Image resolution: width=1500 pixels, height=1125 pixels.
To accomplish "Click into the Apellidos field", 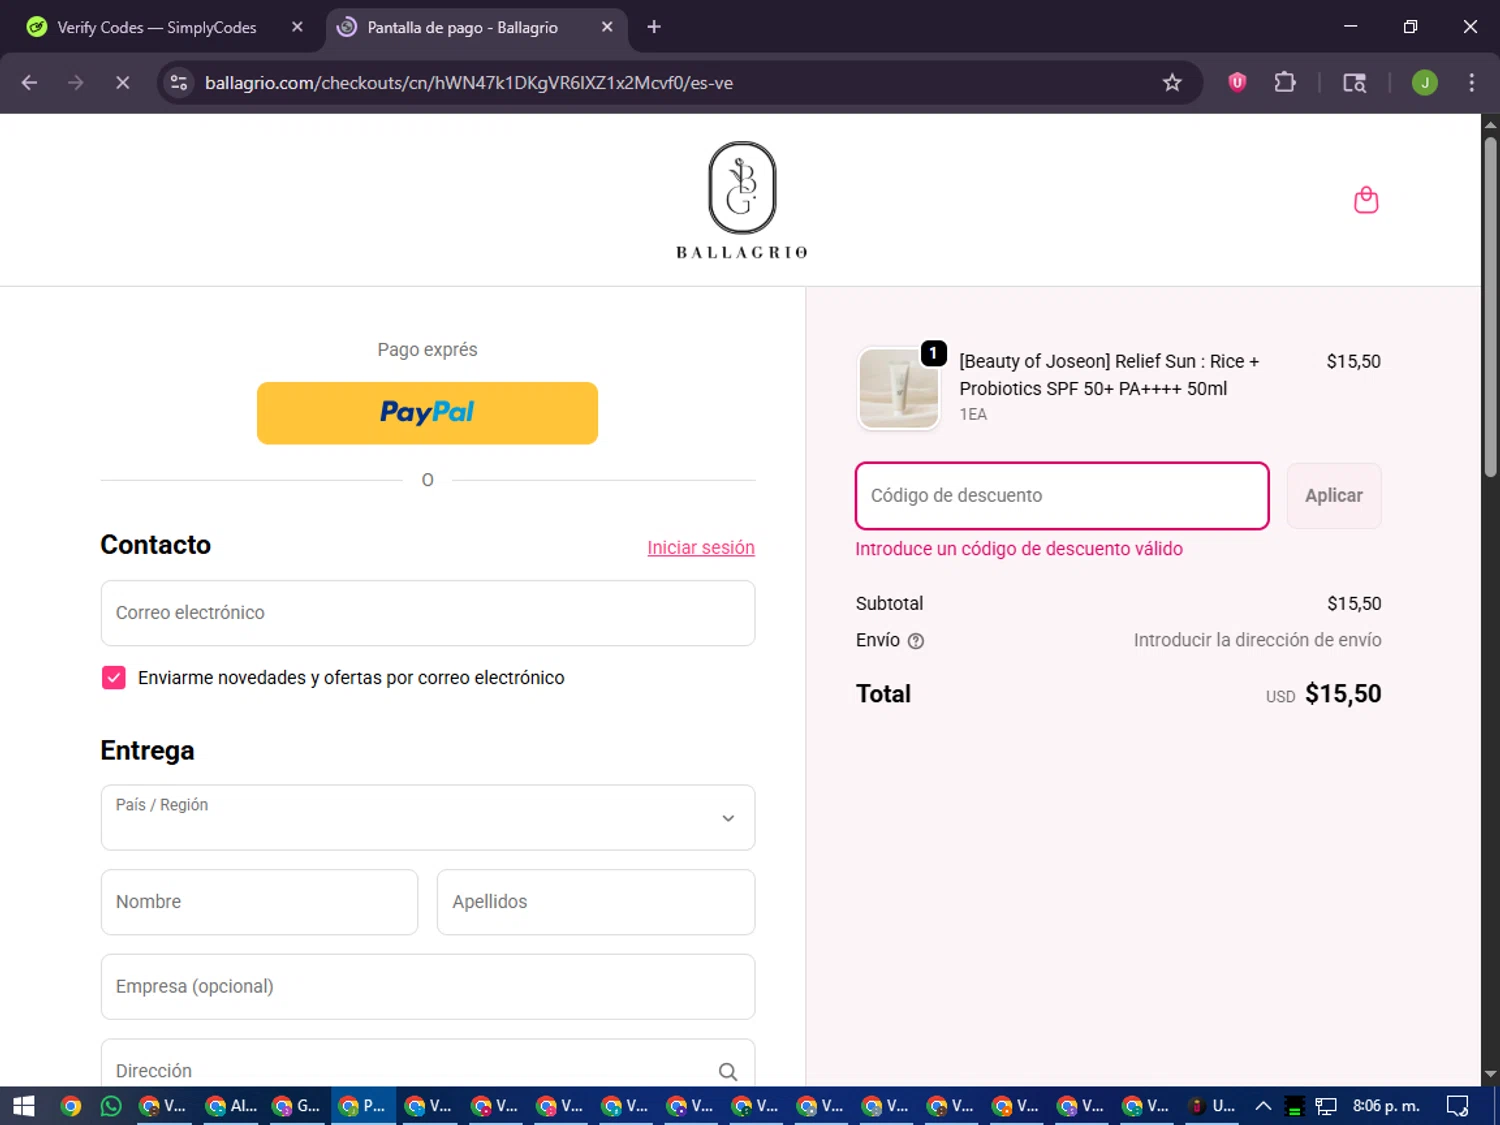I will (596, 902).
